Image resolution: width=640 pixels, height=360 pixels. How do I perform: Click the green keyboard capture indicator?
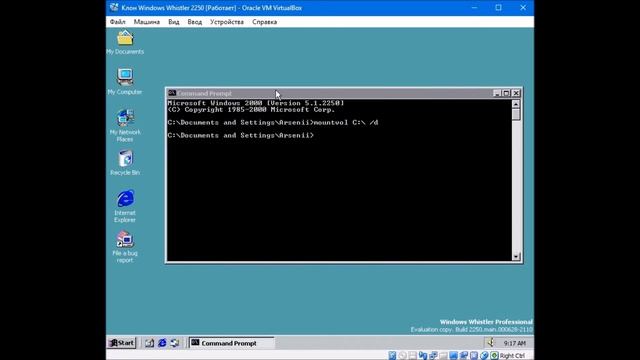494,356
